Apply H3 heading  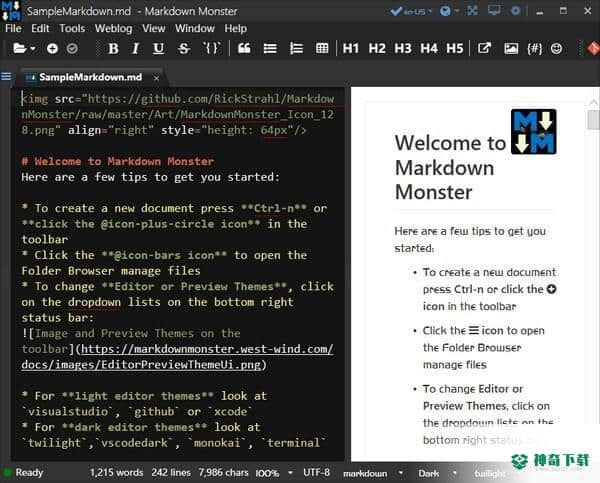[403, 49]
